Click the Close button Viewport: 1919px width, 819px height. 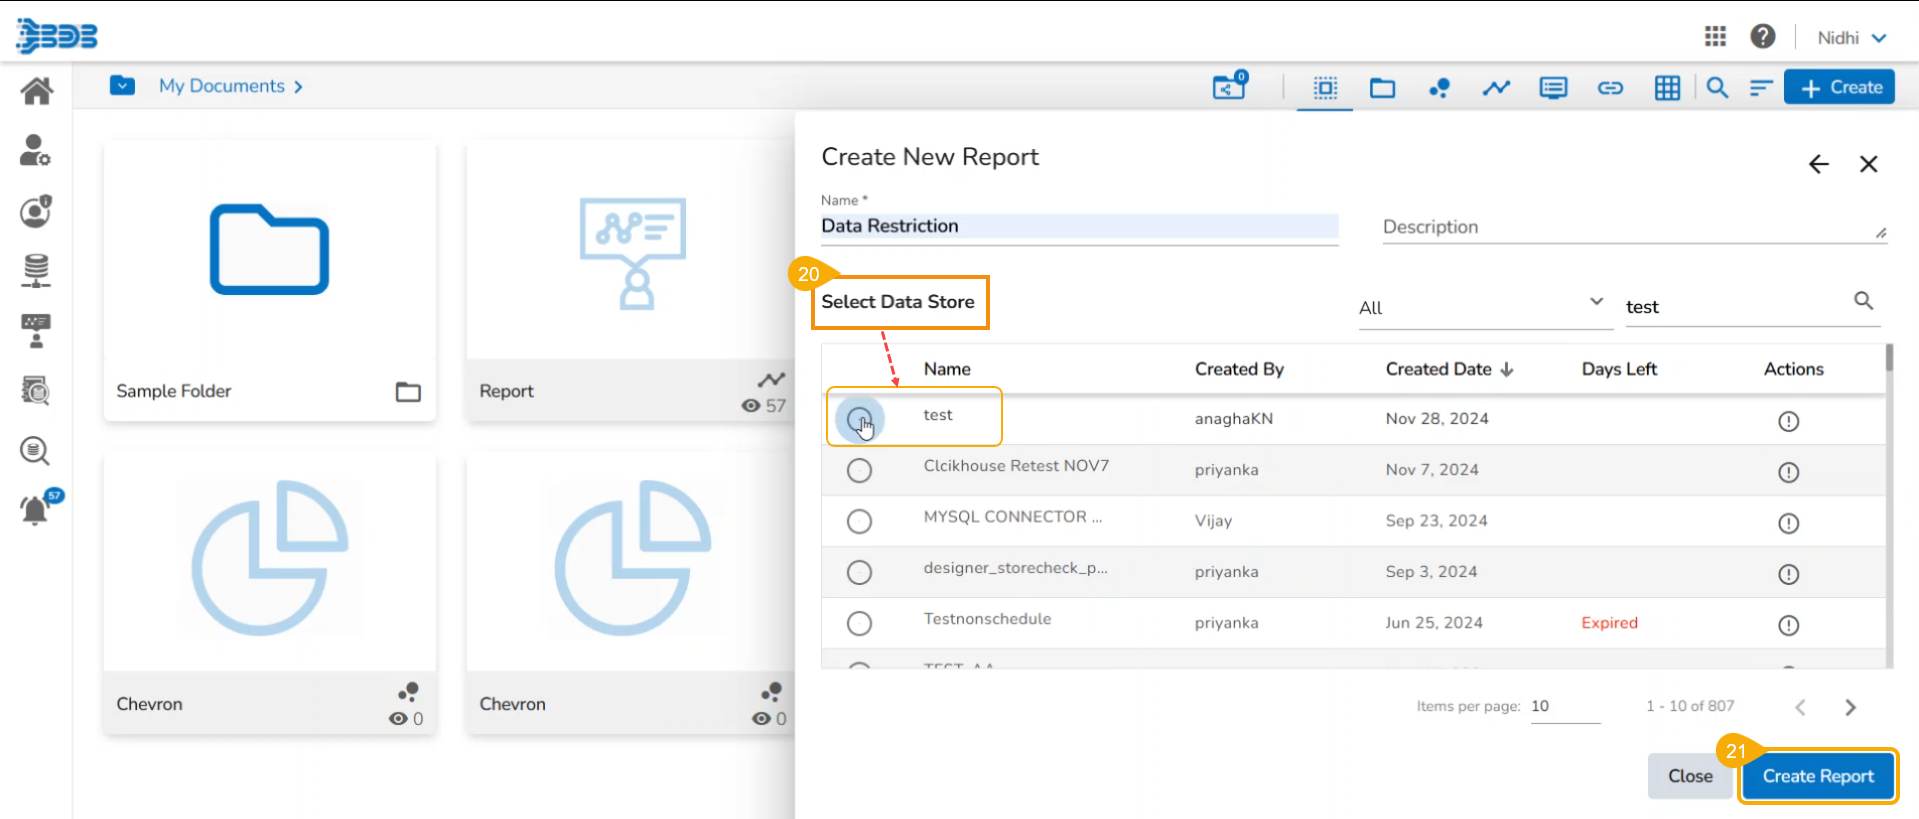(x=1689, y=776)
